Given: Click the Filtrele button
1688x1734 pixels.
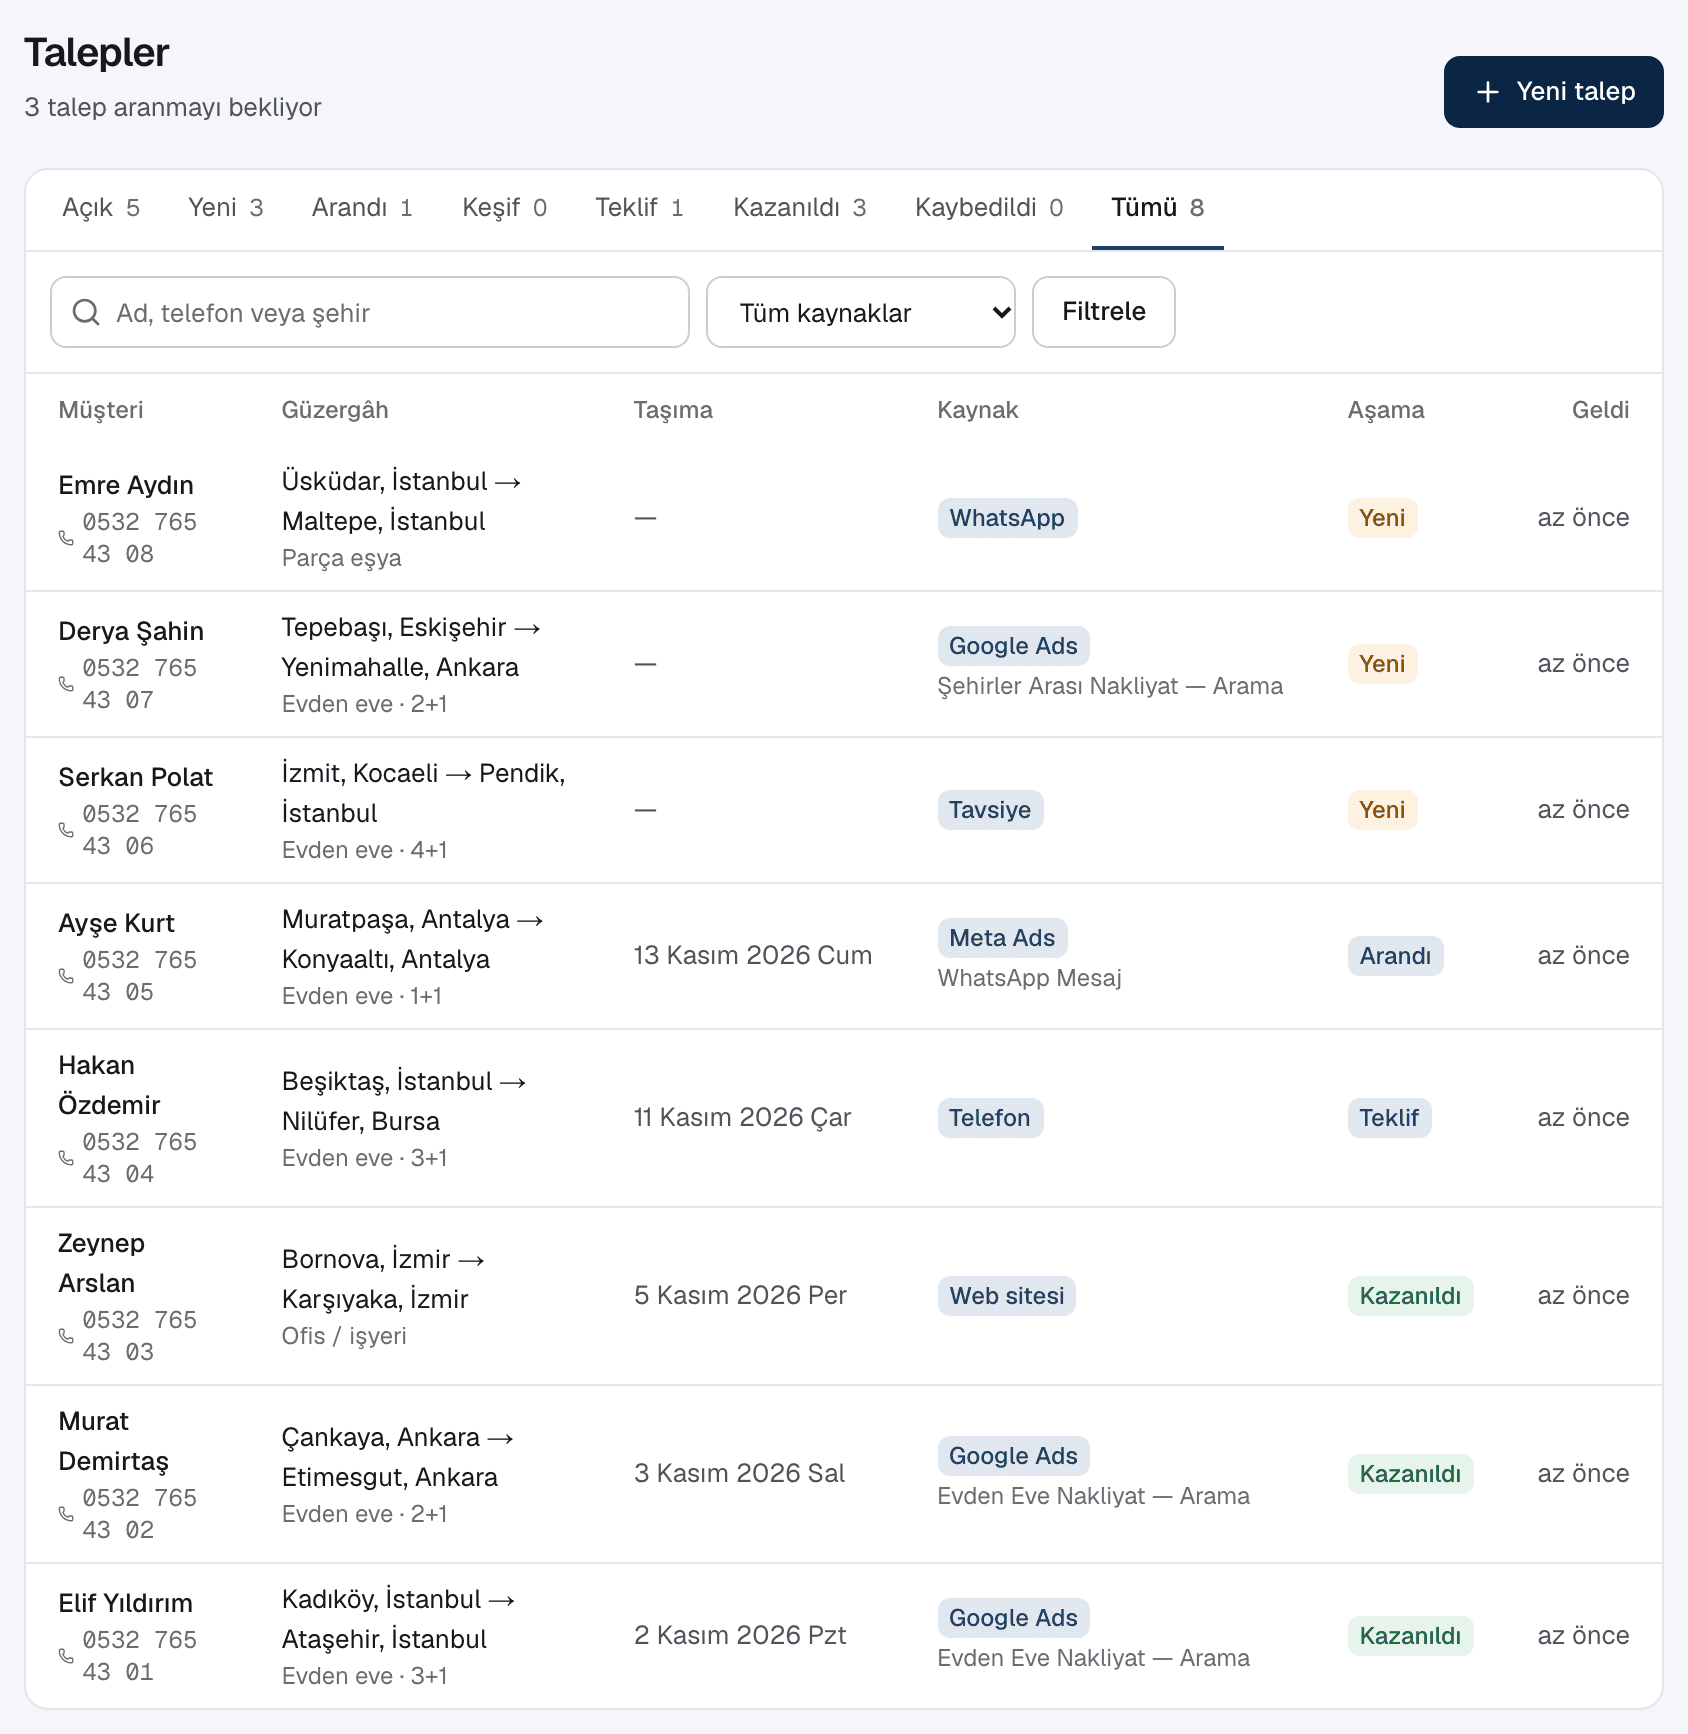Looking at the screenshot, I should coord(1103,312).
